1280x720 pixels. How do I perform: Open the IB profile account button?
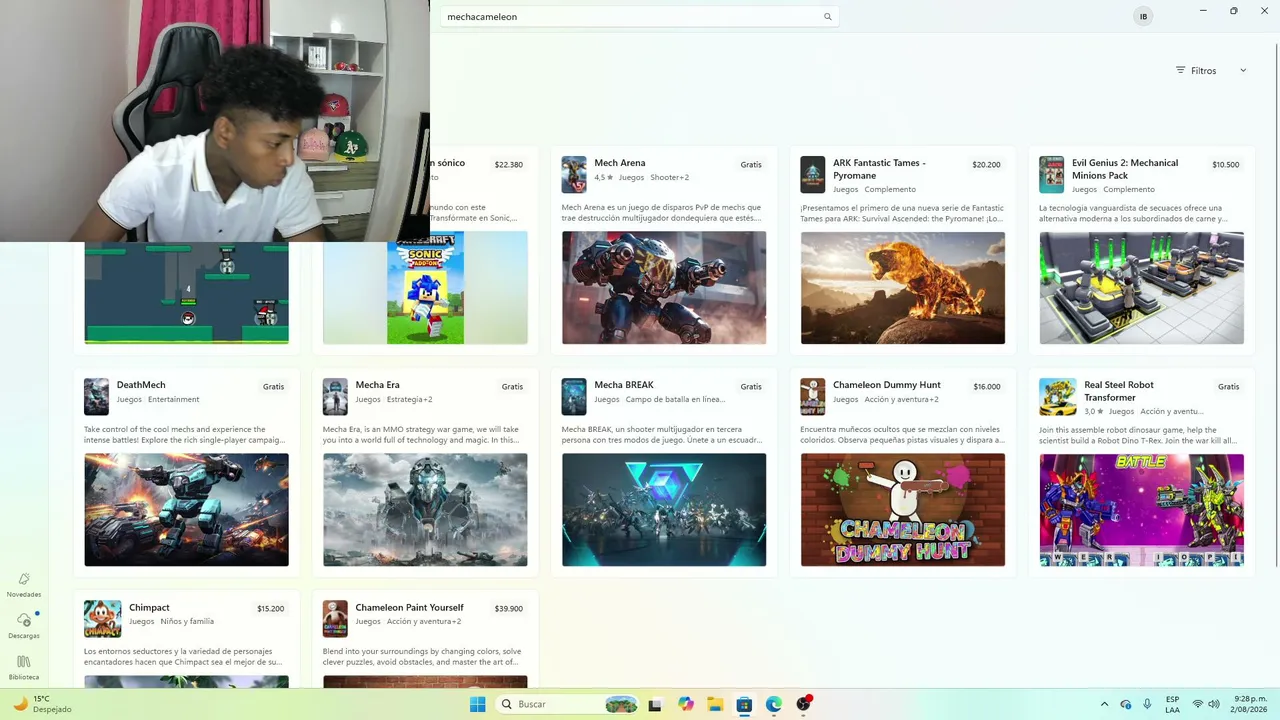tap(1144, 16)
